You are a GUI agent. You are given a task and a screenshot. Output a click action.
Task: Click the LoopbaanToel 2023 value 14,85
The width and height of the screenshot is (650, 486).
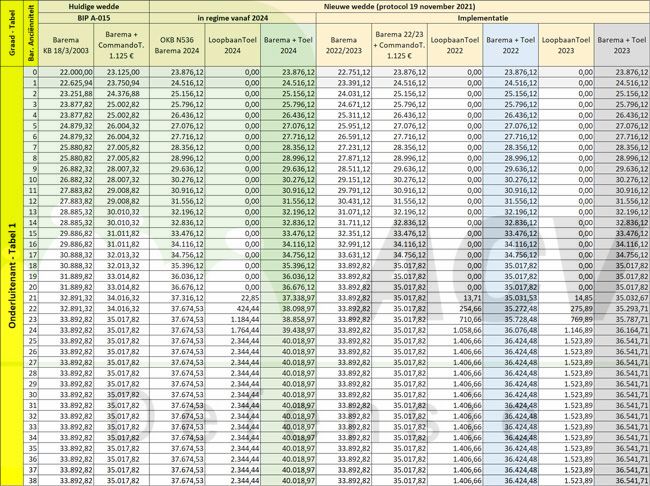coord(566,298)
